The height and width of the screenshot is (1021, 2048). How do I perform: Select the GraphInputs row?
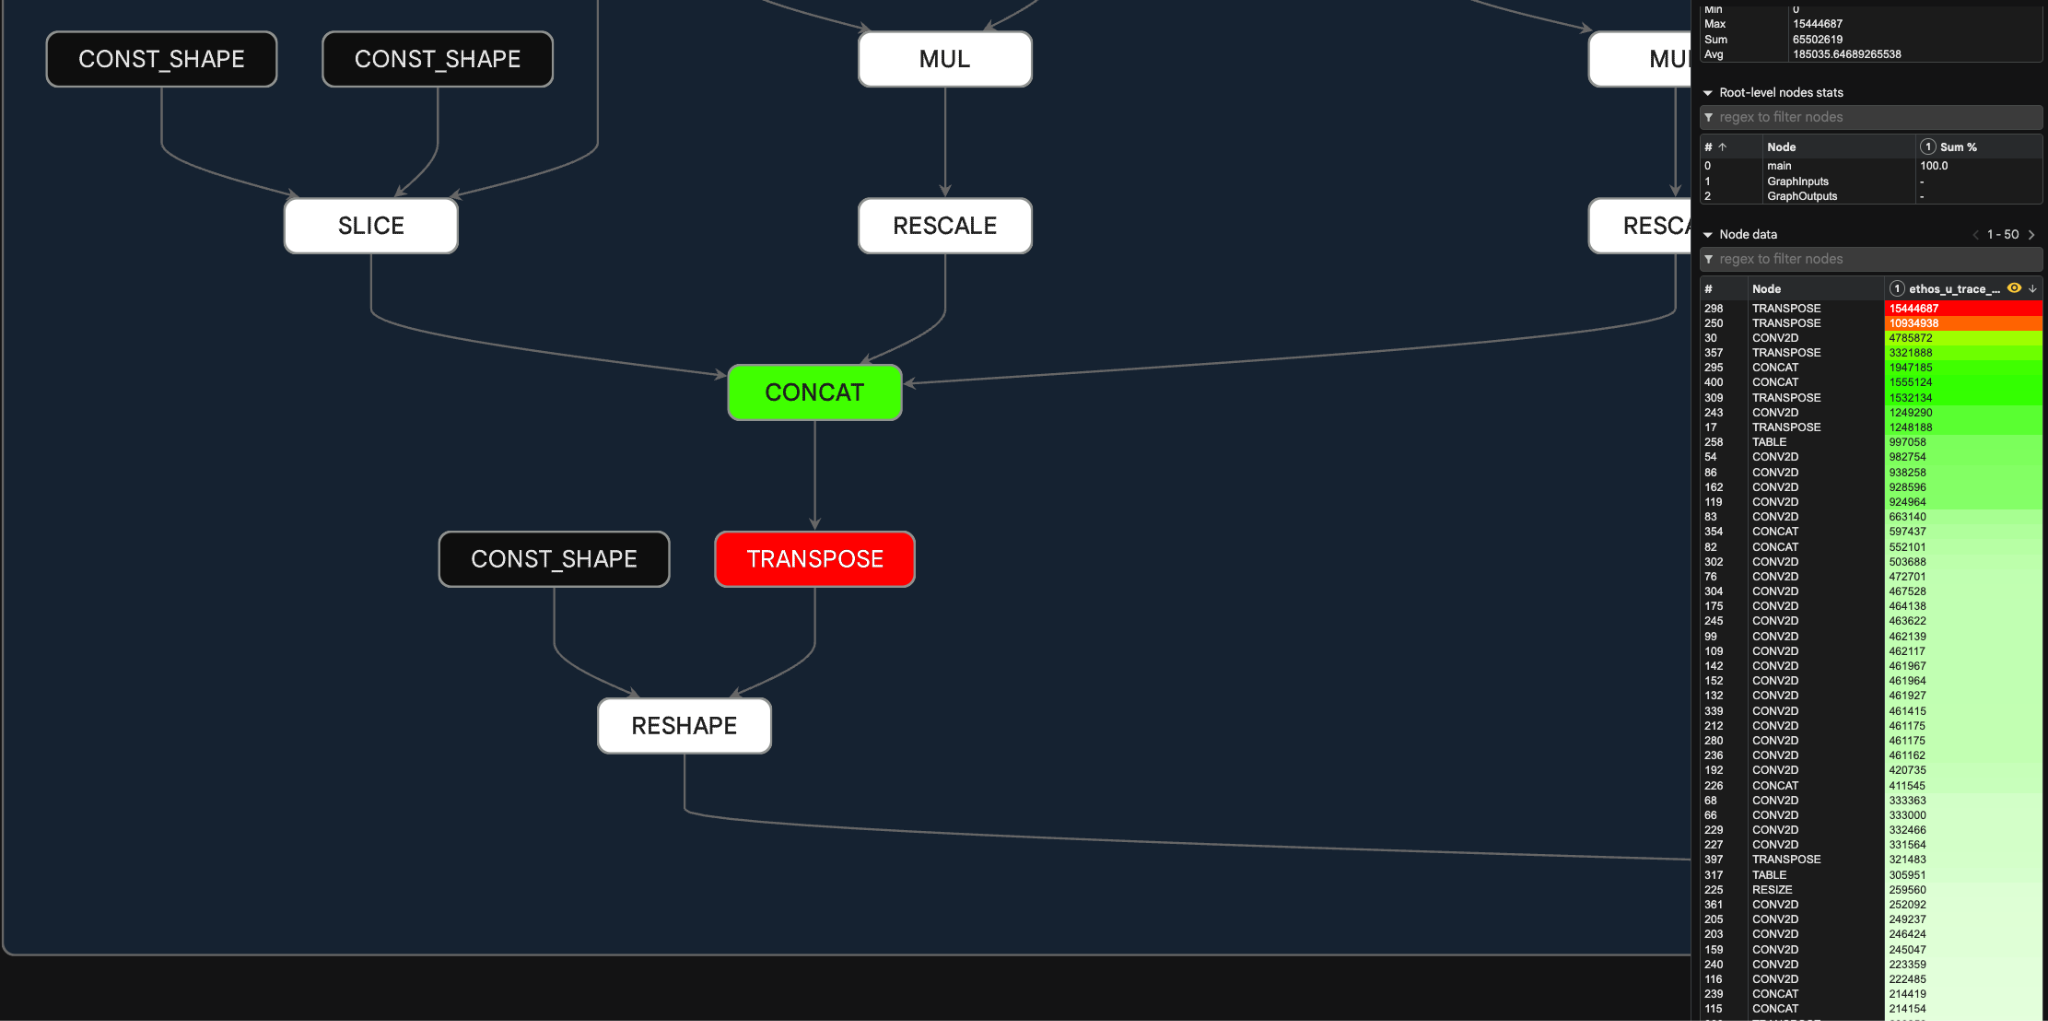point(1871,181)
